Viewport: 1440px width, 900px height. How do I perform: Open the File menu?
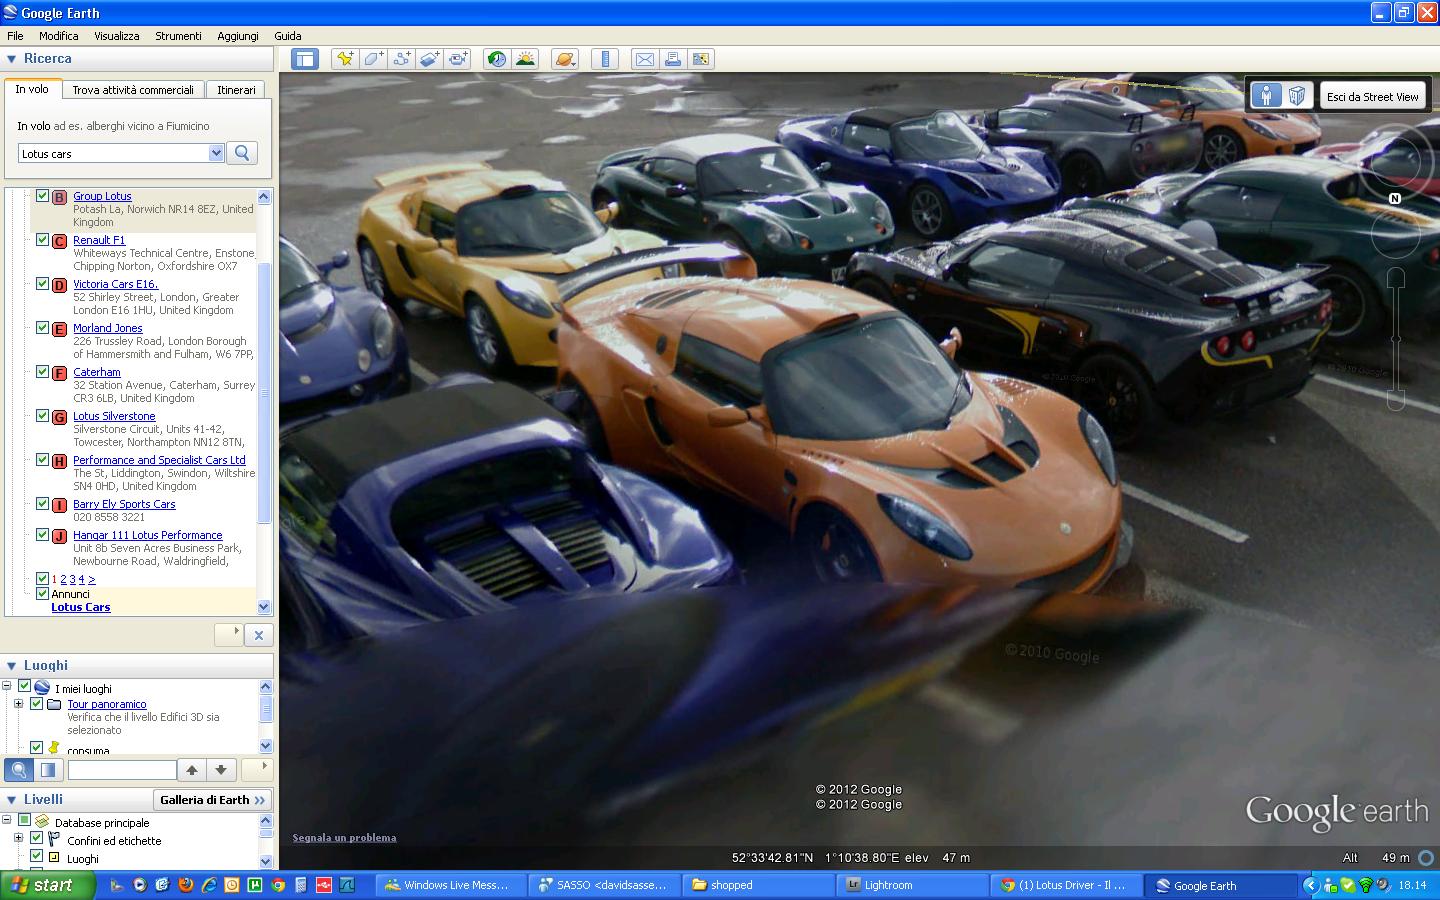[15, 36]
